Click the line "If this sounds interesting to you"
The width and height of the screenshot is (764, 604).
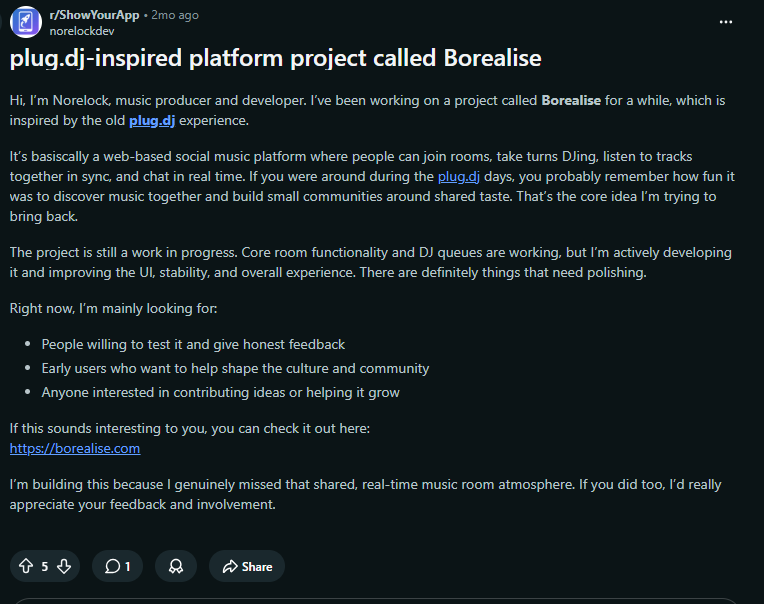[190, 428]
